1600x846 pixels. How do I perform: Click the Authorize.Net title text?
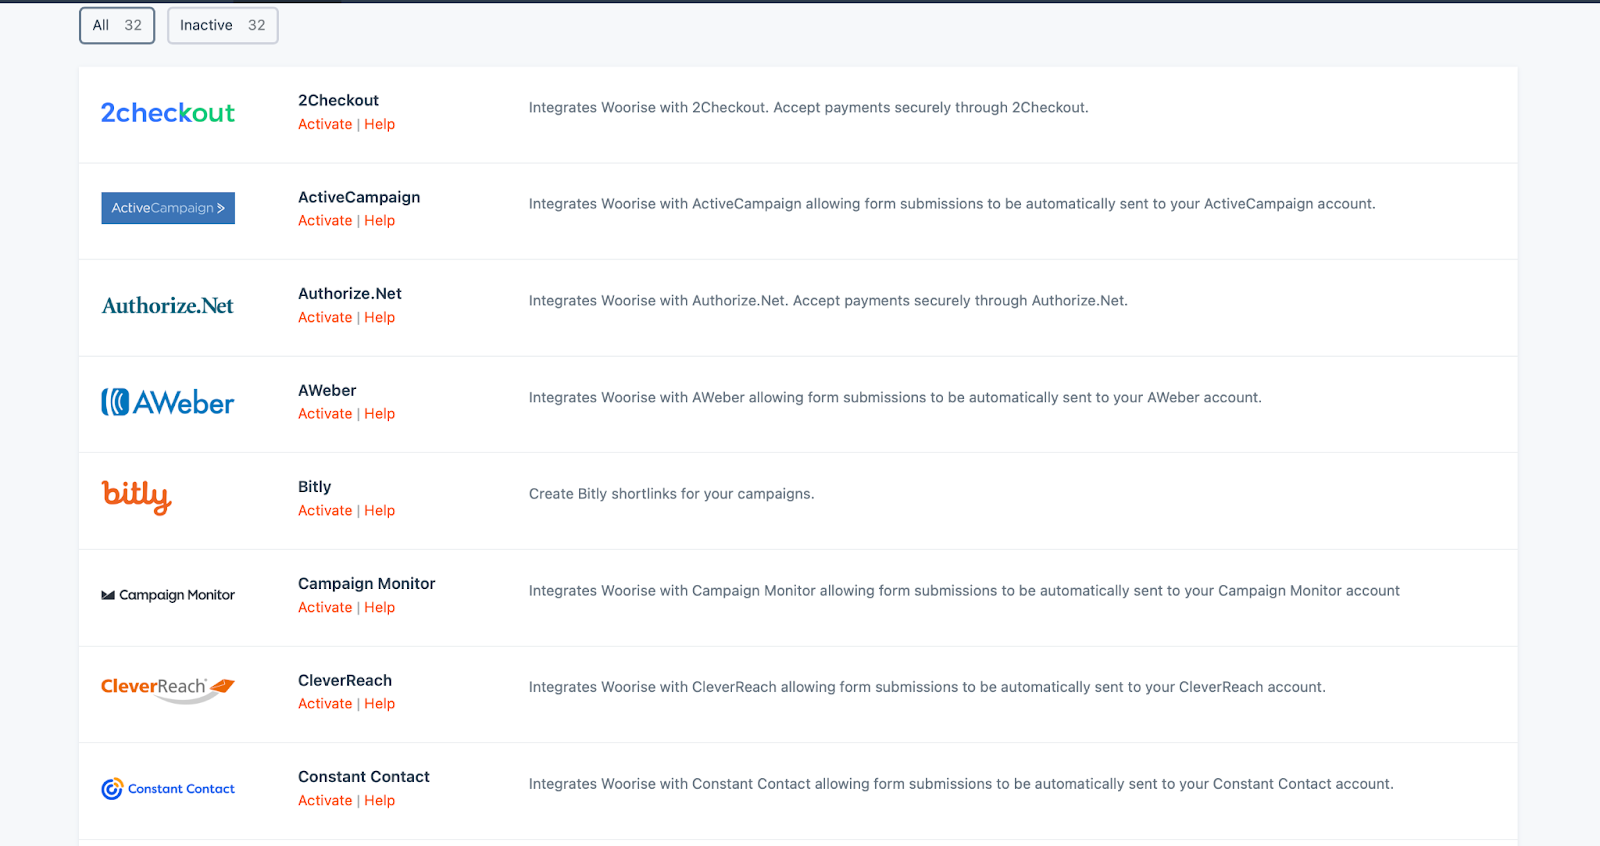click(350, 293)
